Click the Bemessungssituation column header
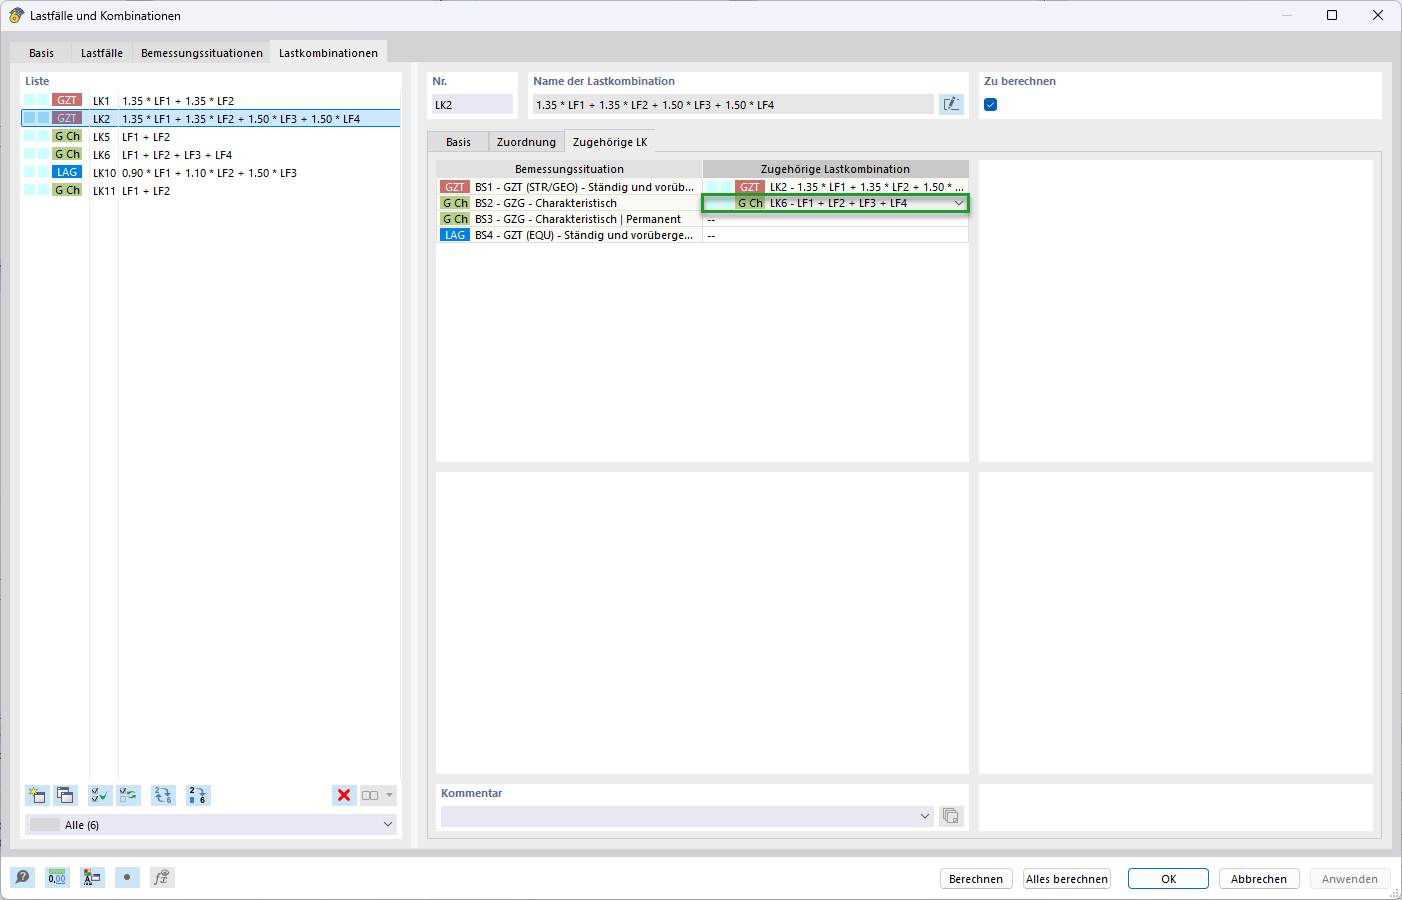1402x900 pixels. (x=569, y=169)
